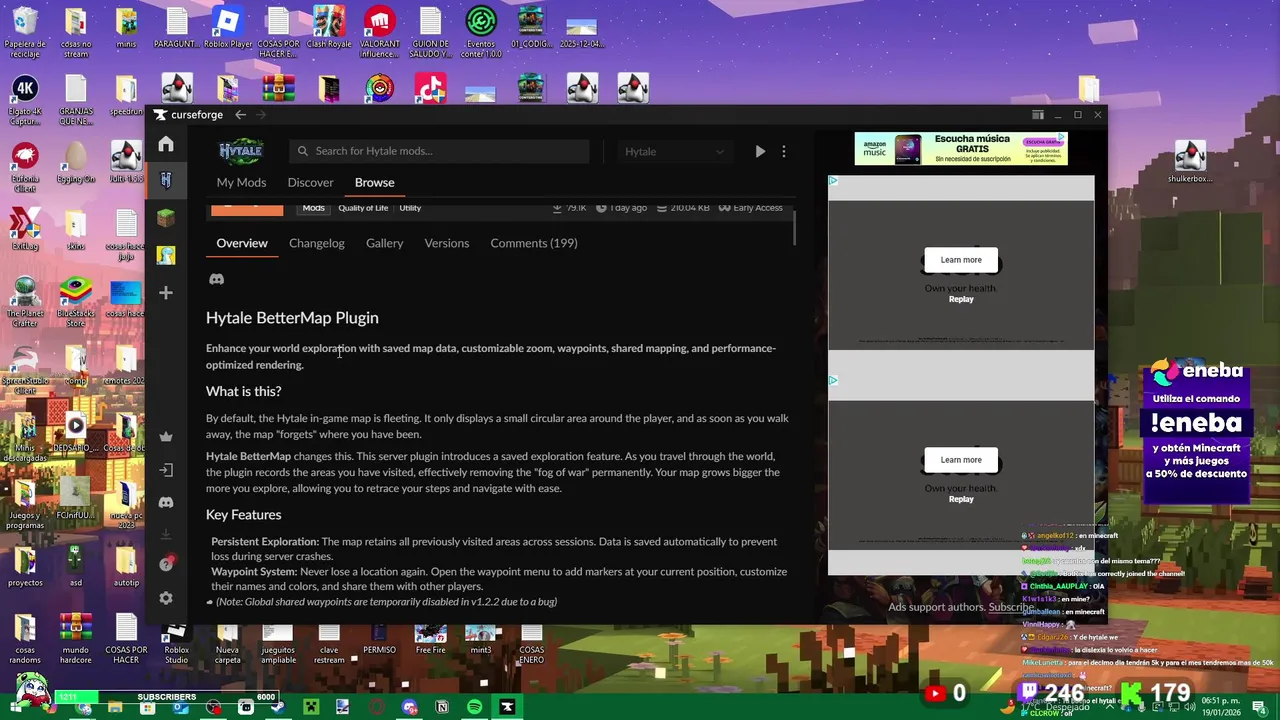1280x720 pixels.
Task: Open Notion from the taskbar
Action: pyautogui.click(x=442, y=707)
